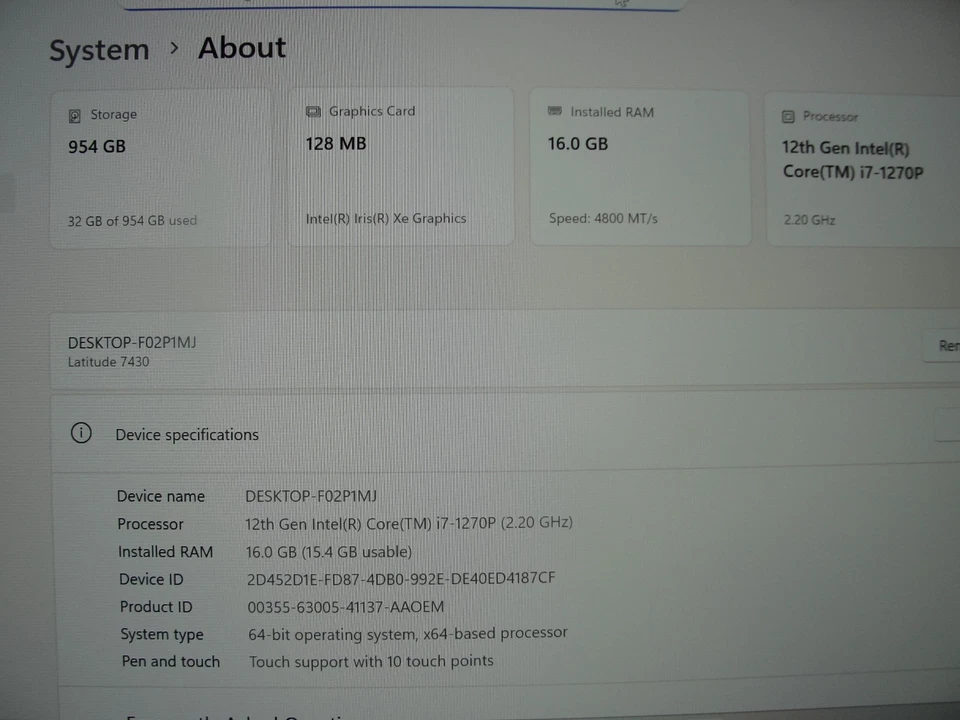Click the Storage drive icon
Viewport: 960px width, 720px height.
pyautogui.click(x=75, y=114)
